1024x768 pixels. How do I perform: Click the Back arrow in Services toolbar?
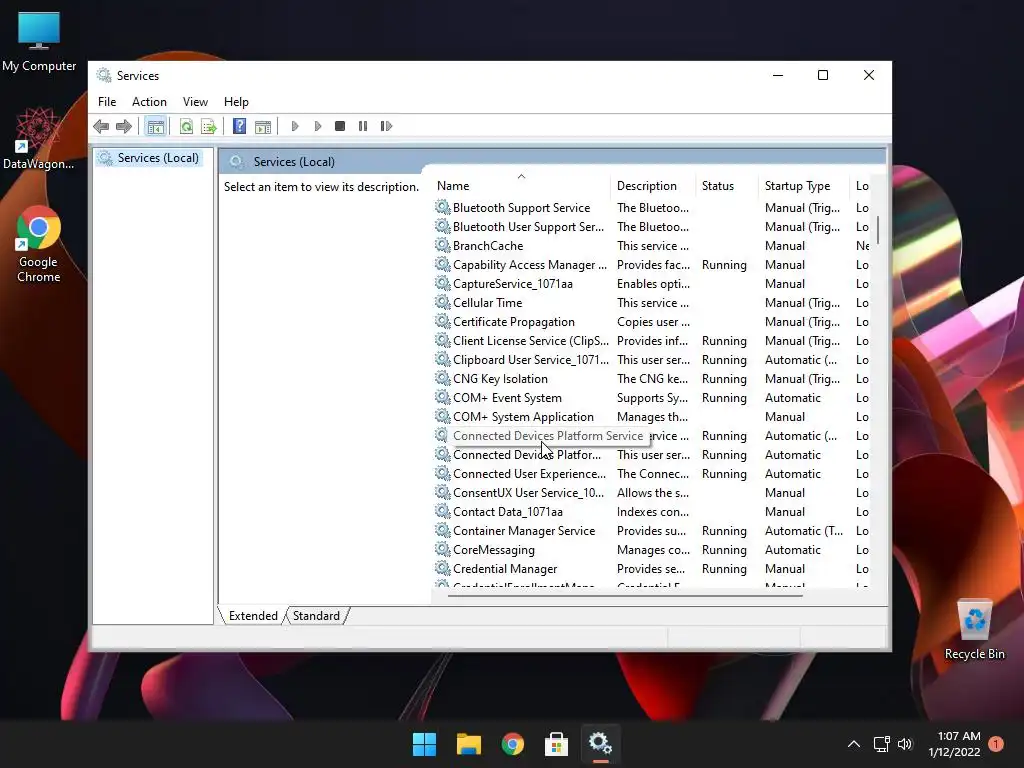(101, 126)
